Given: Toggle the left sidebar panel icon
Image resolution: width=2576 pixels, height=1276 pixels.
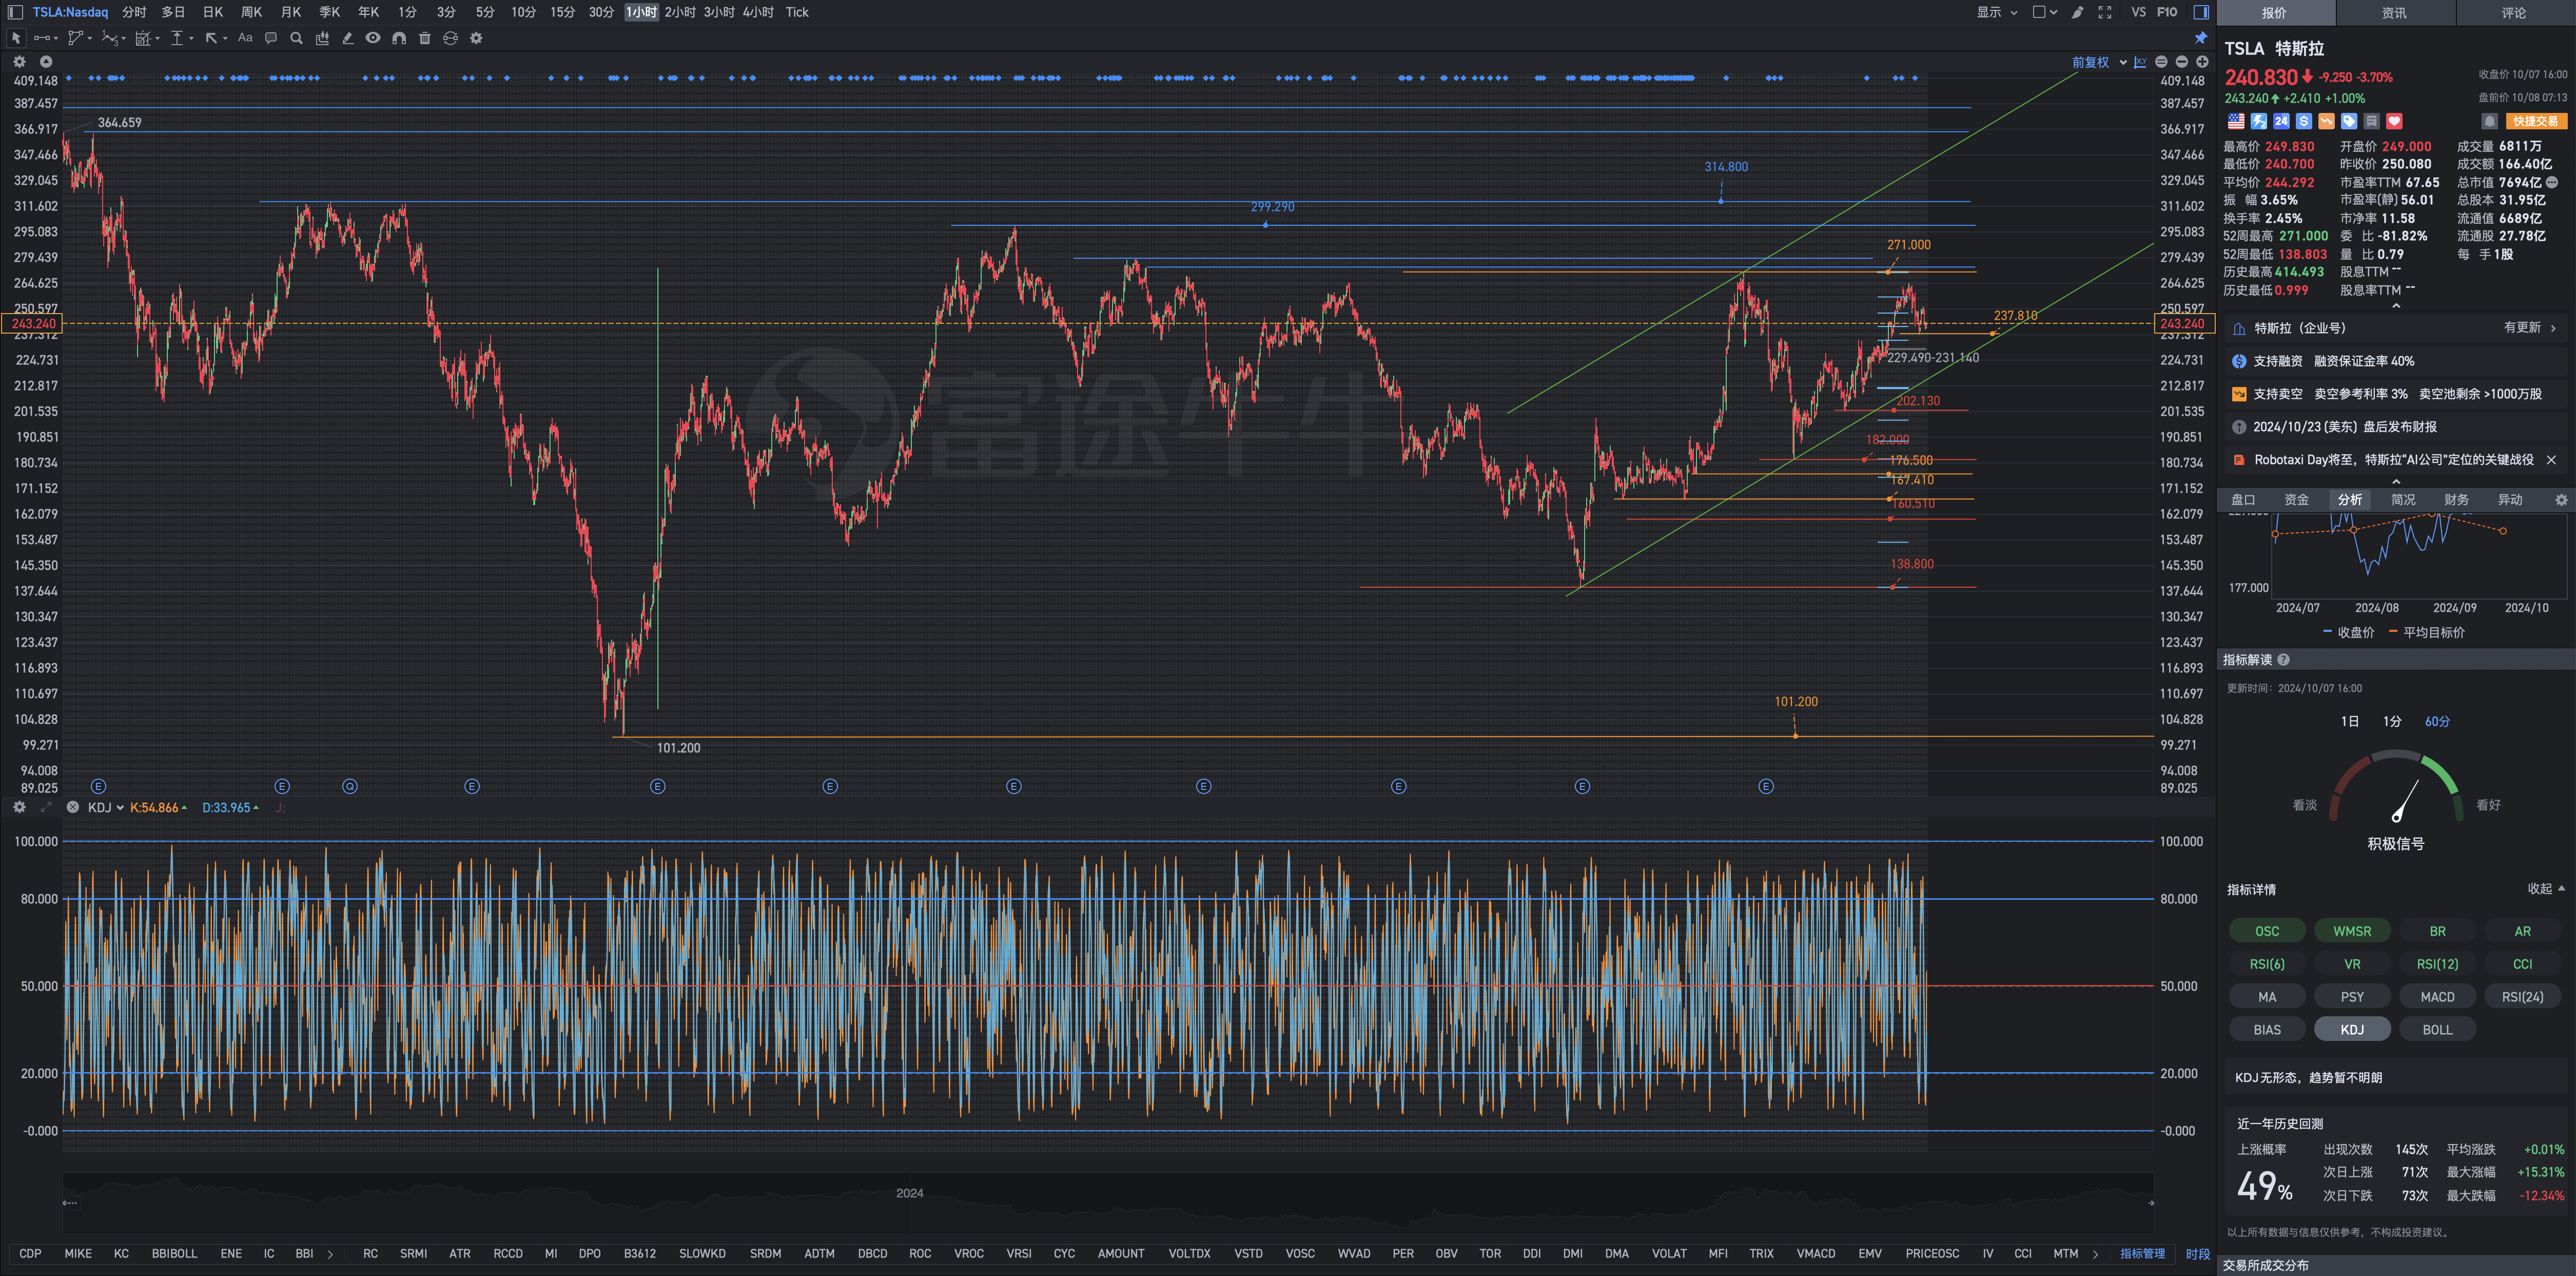Looking at the screenshot, I should (x=15, y=12).
